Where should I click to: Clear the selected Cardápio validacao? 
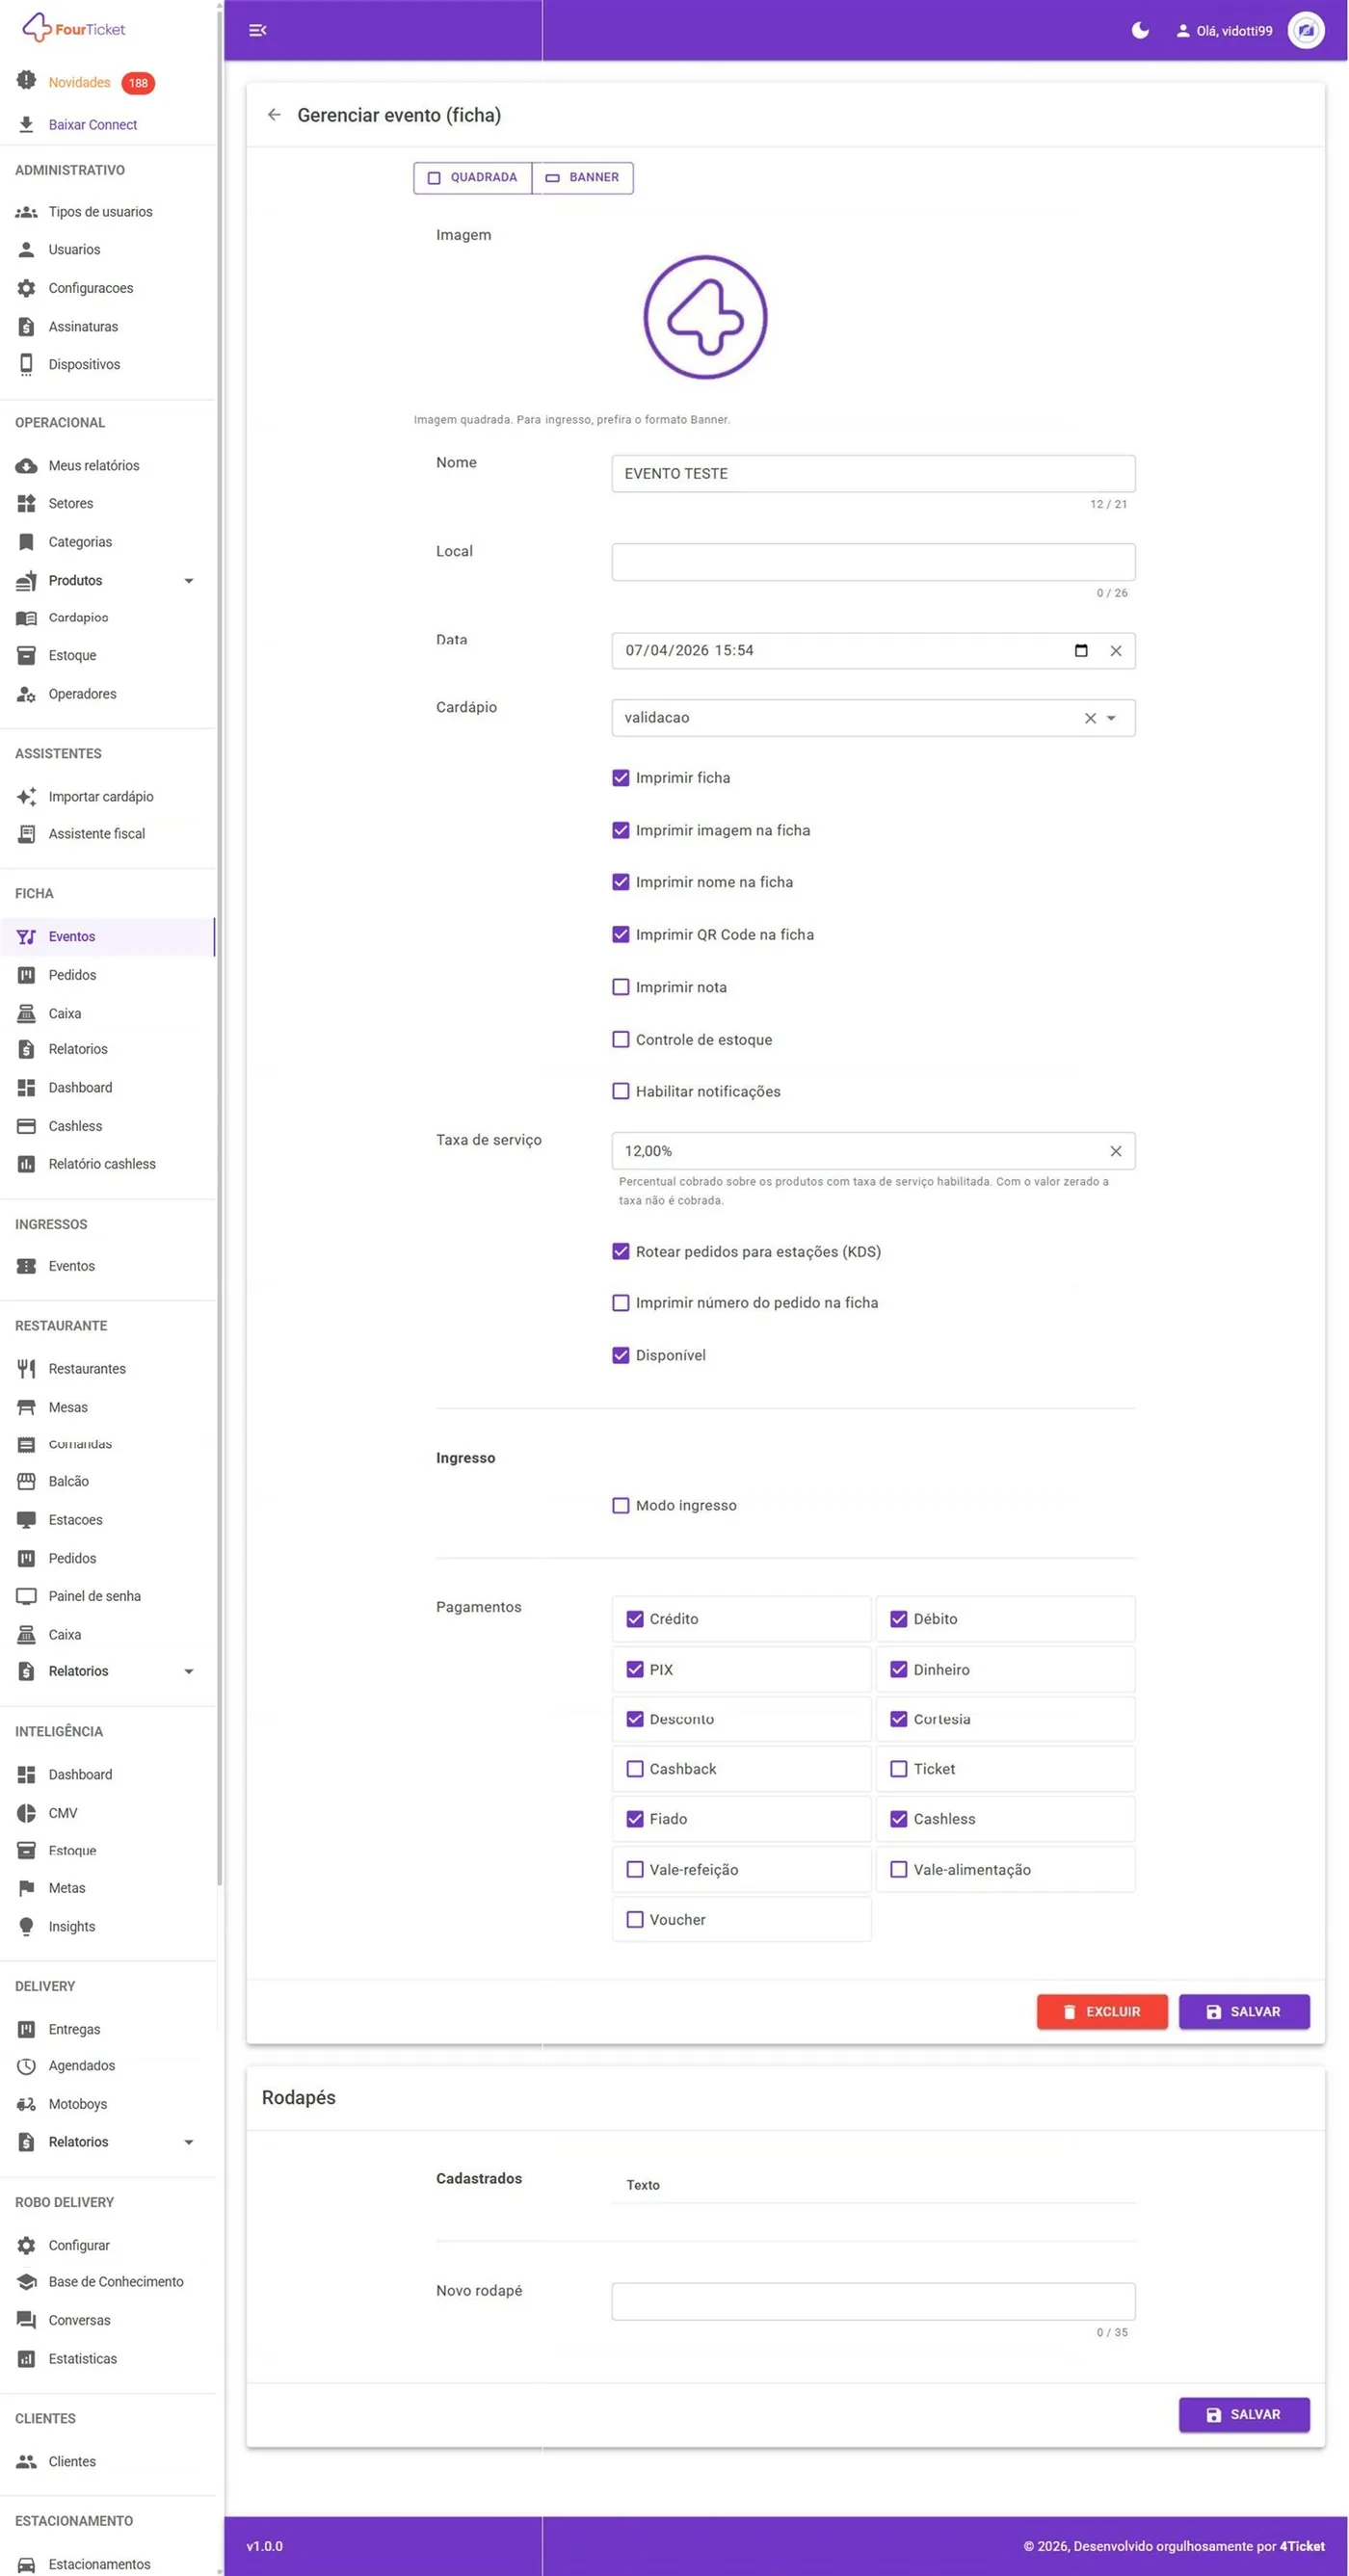click(1090, 718)
